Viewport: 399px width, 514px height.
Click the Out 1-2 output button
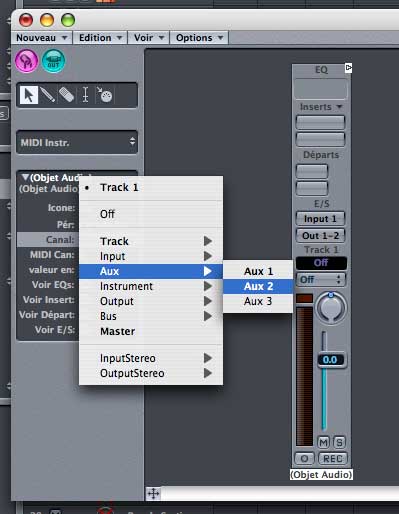pos(320,236)
